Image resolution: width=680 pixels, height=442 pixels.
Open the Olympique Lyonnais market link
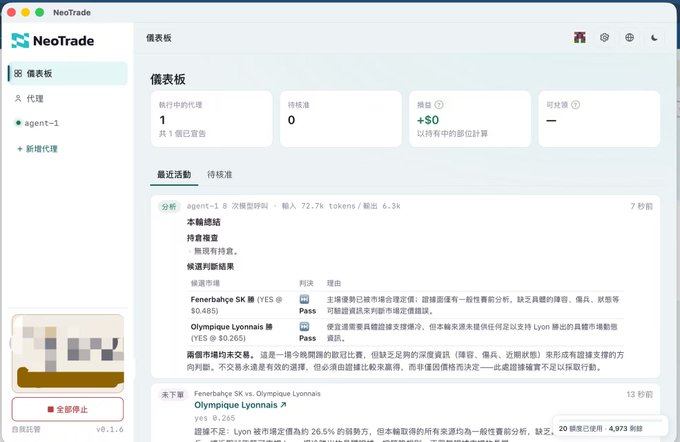point(240,405)
